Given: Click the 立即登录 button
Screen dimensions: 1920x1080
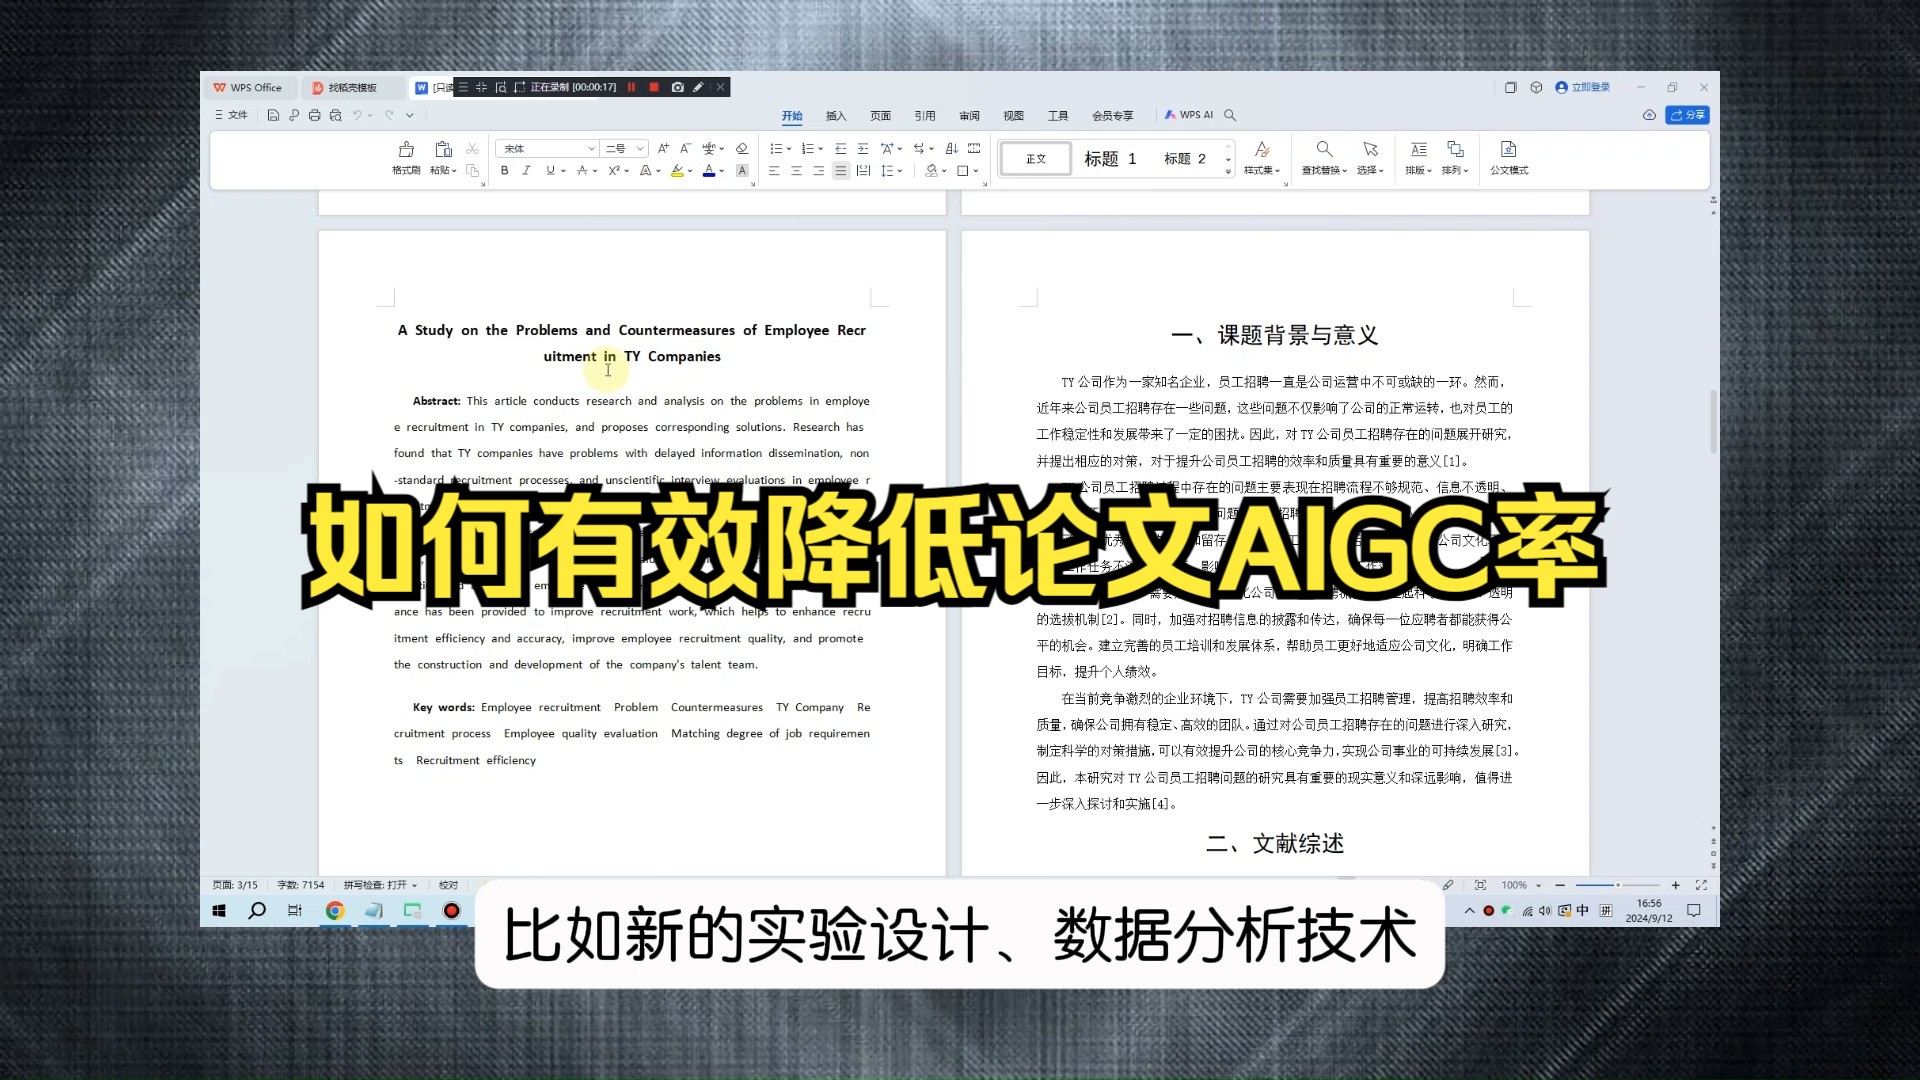Looking at the screenshot, I should tap(1582, 87).
